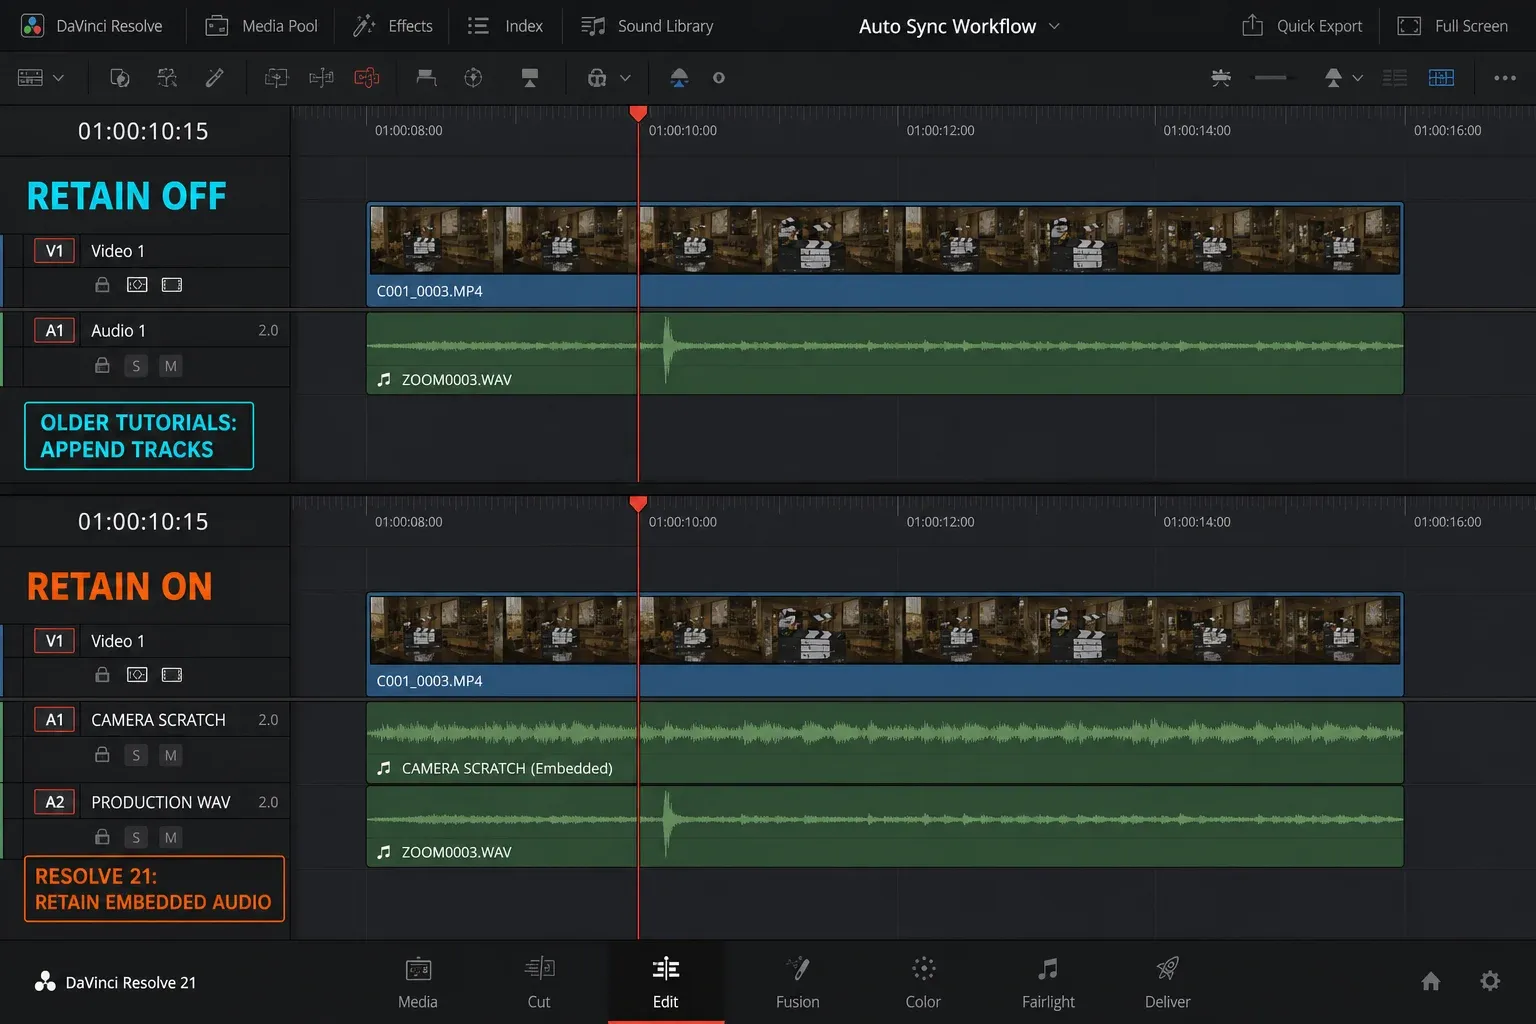
Task: Click the circular ripple overwrite icon
Action: click(x=473, y=78)
